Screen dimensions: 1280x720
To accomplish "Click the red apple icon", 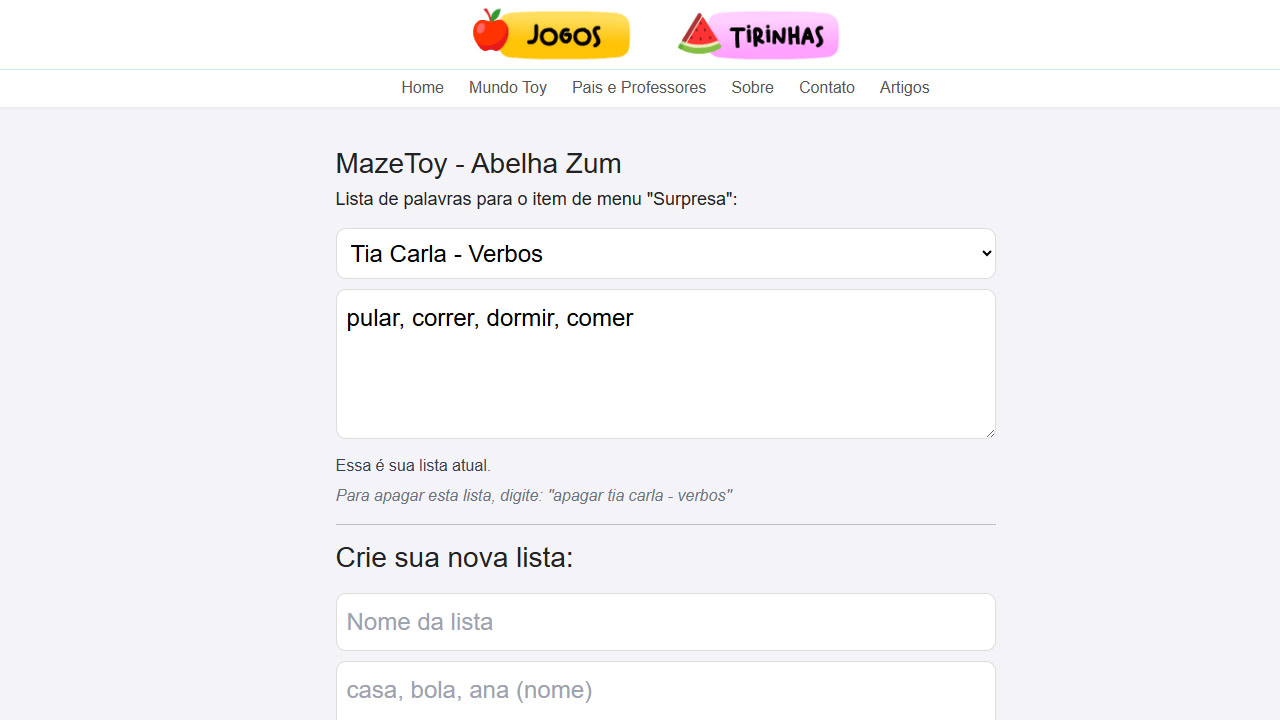I will pyautogui.click(x=490, y=30).
